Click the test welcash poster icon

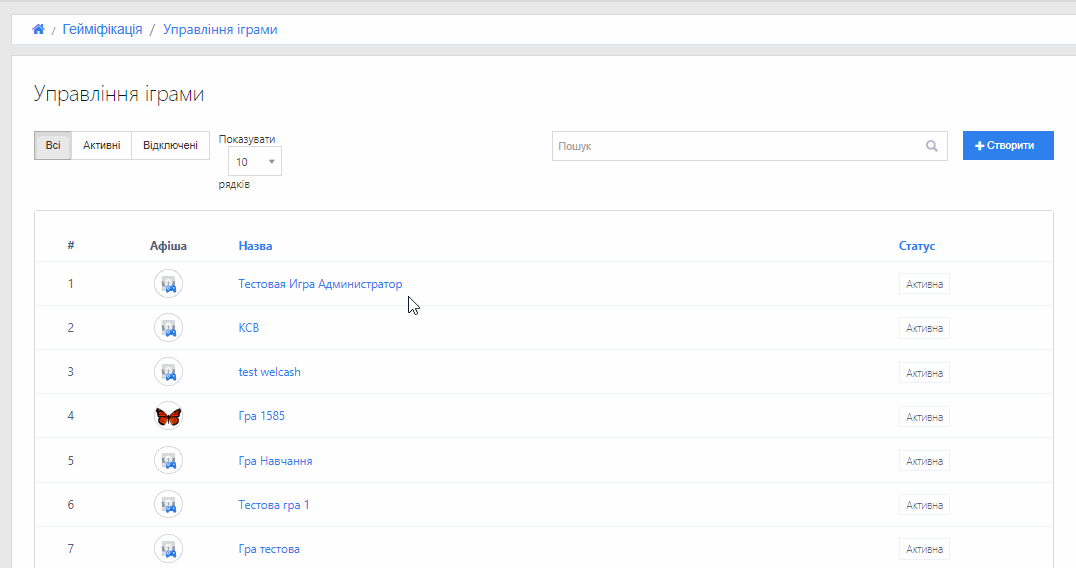click(x=168, y=372)
